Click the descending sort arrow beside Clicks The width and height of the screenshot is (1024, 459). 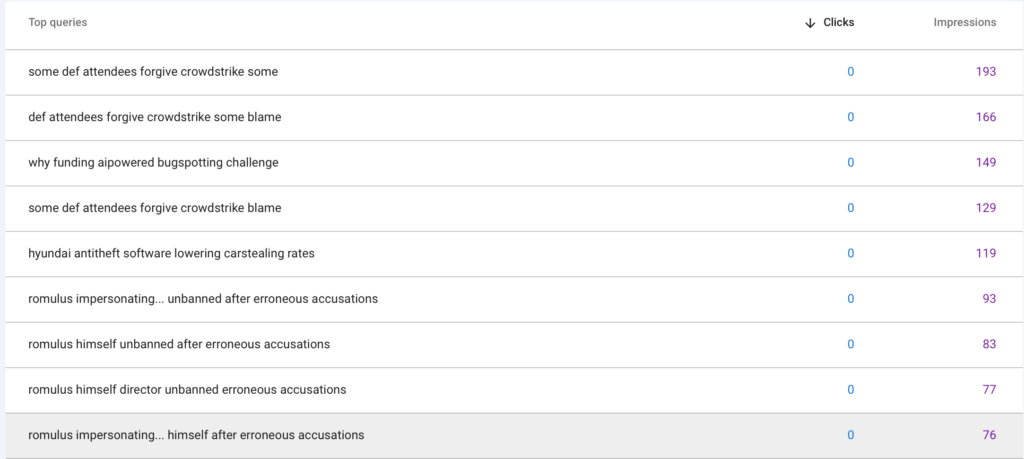pos(810,23)
